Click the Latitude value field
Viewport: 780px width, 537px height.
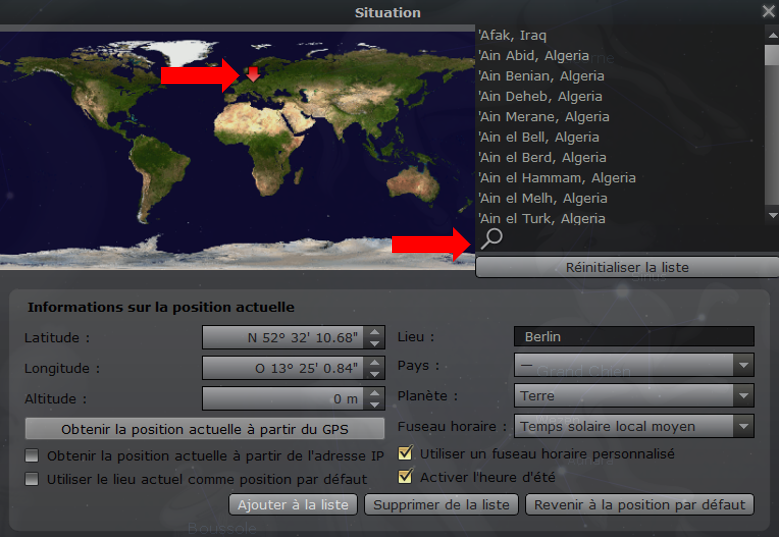tap(284, 338)
